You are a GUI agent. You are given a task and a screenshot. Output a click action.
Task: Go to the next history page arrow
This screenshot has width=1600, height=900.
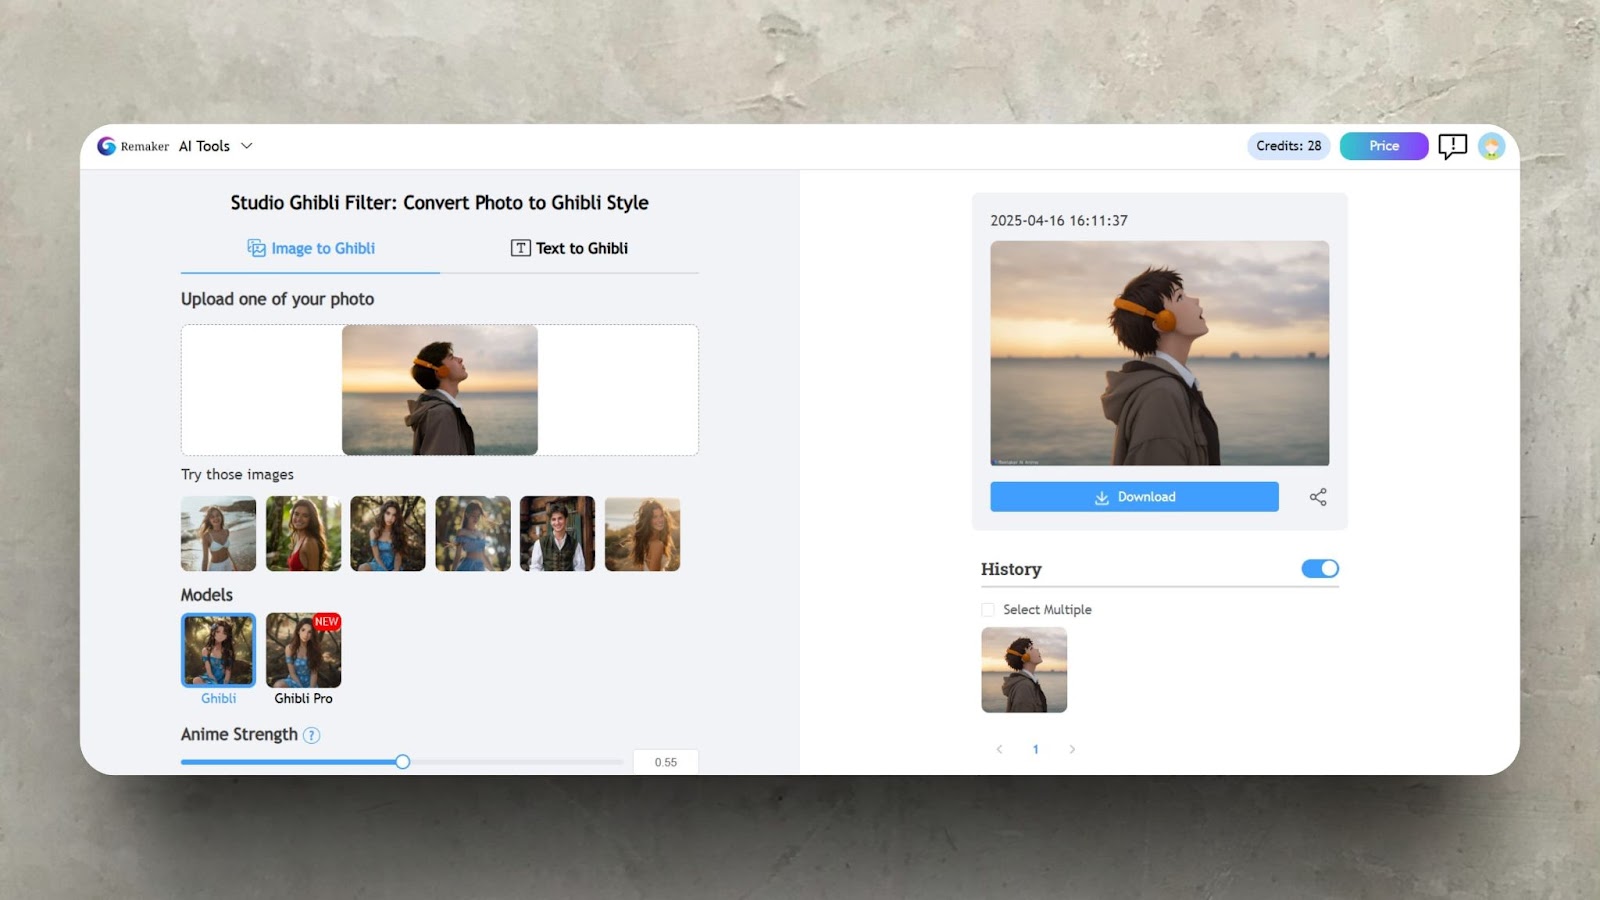pos(1072,749)
